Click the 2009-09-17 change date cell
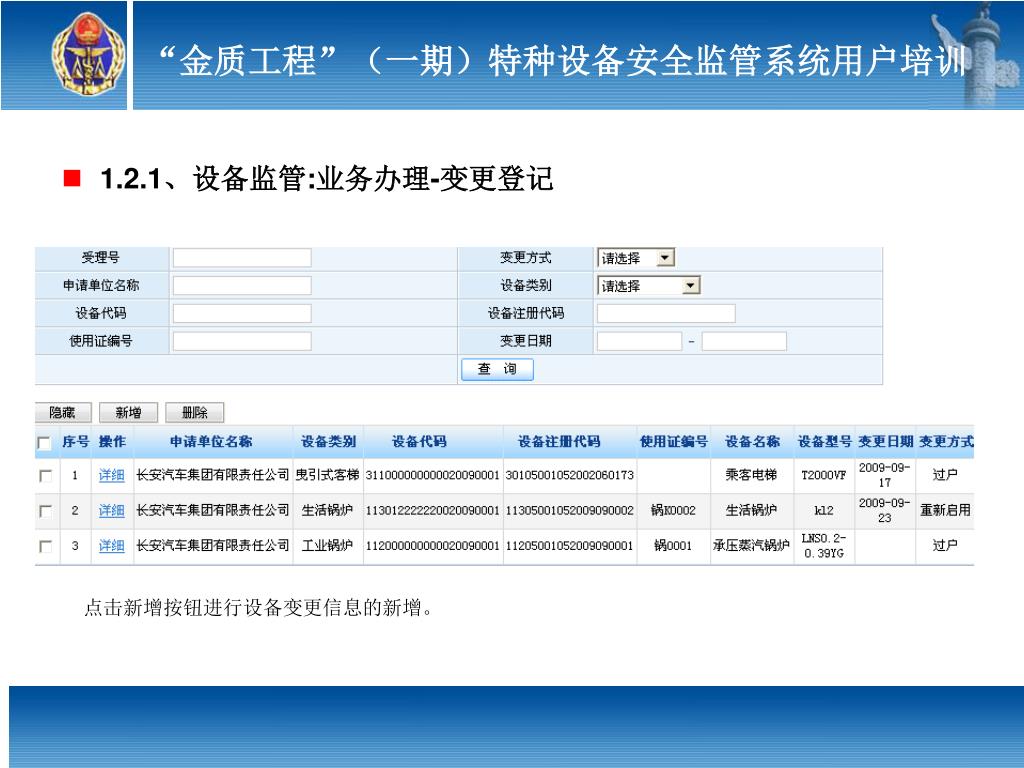Image resolution: width=1024 pixels, height=768 pixels. click(x=884, y=475)
